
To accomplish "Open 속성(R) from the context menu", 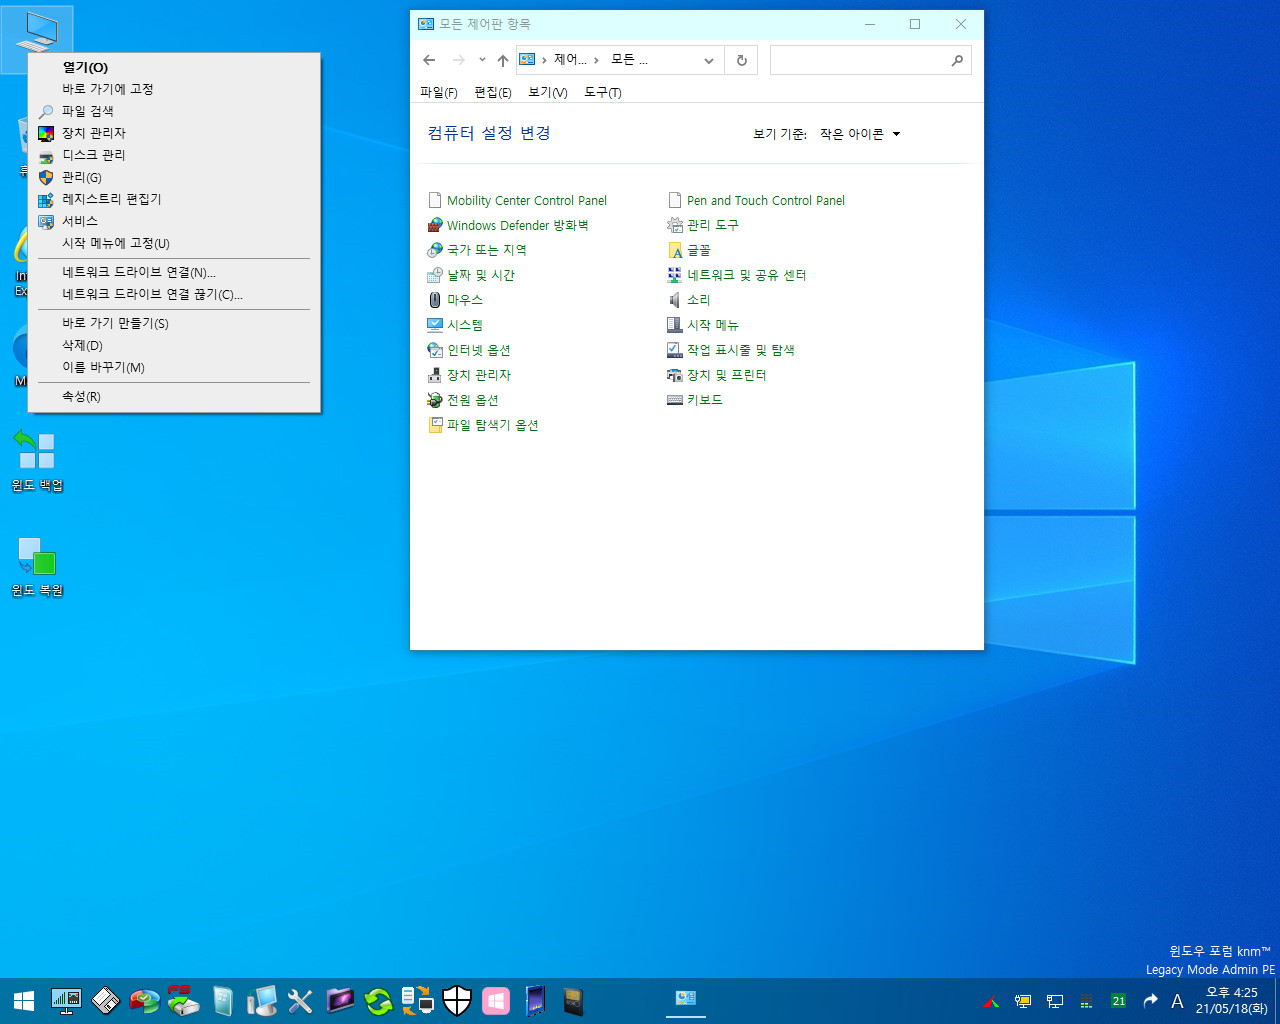I will click(x=174, y=397).
